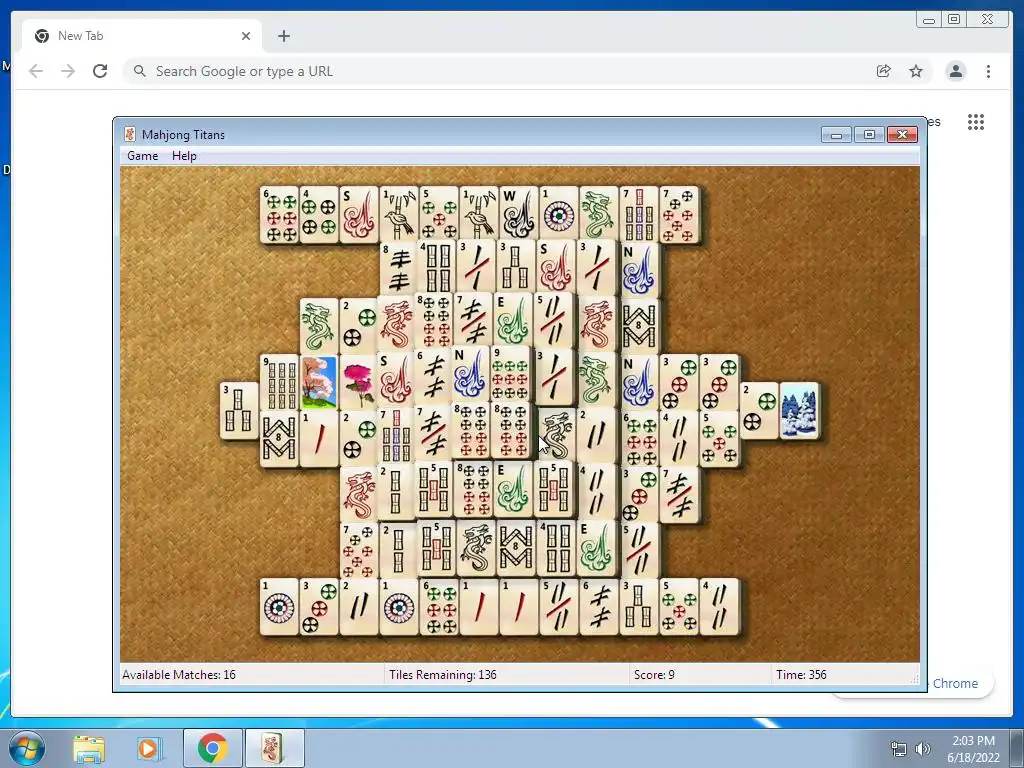Select the 3 of circles tile in bottom row
The width and height of the screenshot is (1024, 768).
pos(319,607)
